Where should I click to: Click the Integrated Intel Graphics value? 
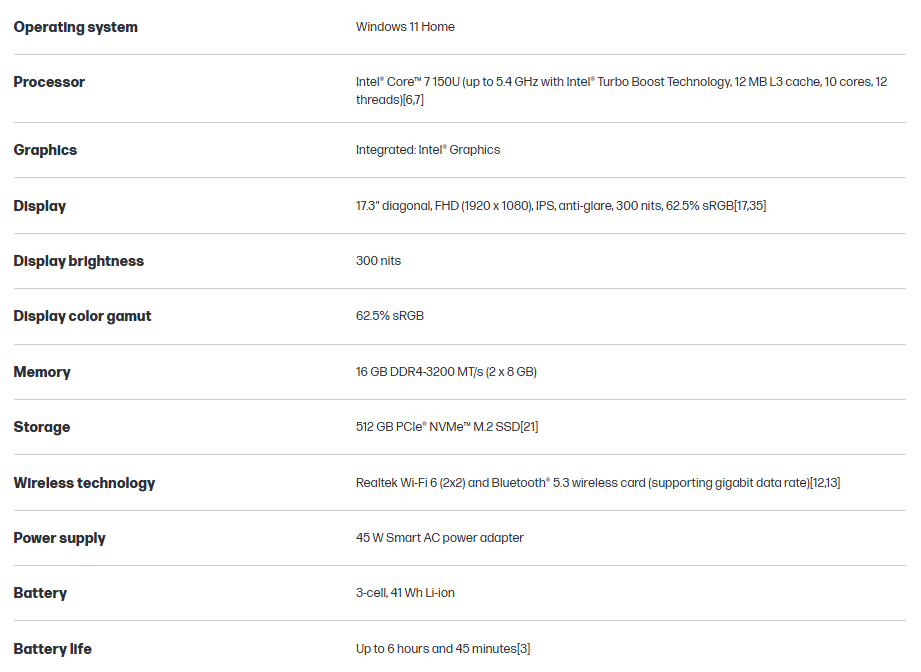428,150
